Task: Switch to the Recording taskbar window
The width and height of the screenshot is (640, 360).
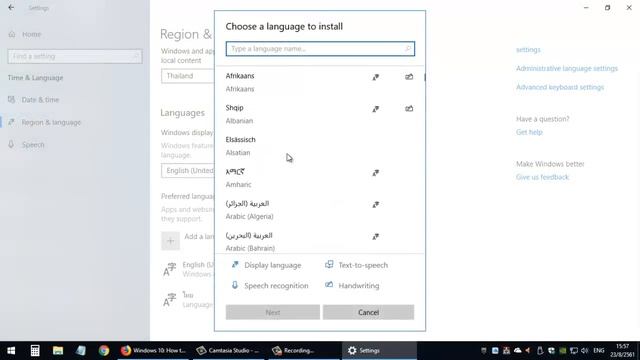Action: pos(304,351)
